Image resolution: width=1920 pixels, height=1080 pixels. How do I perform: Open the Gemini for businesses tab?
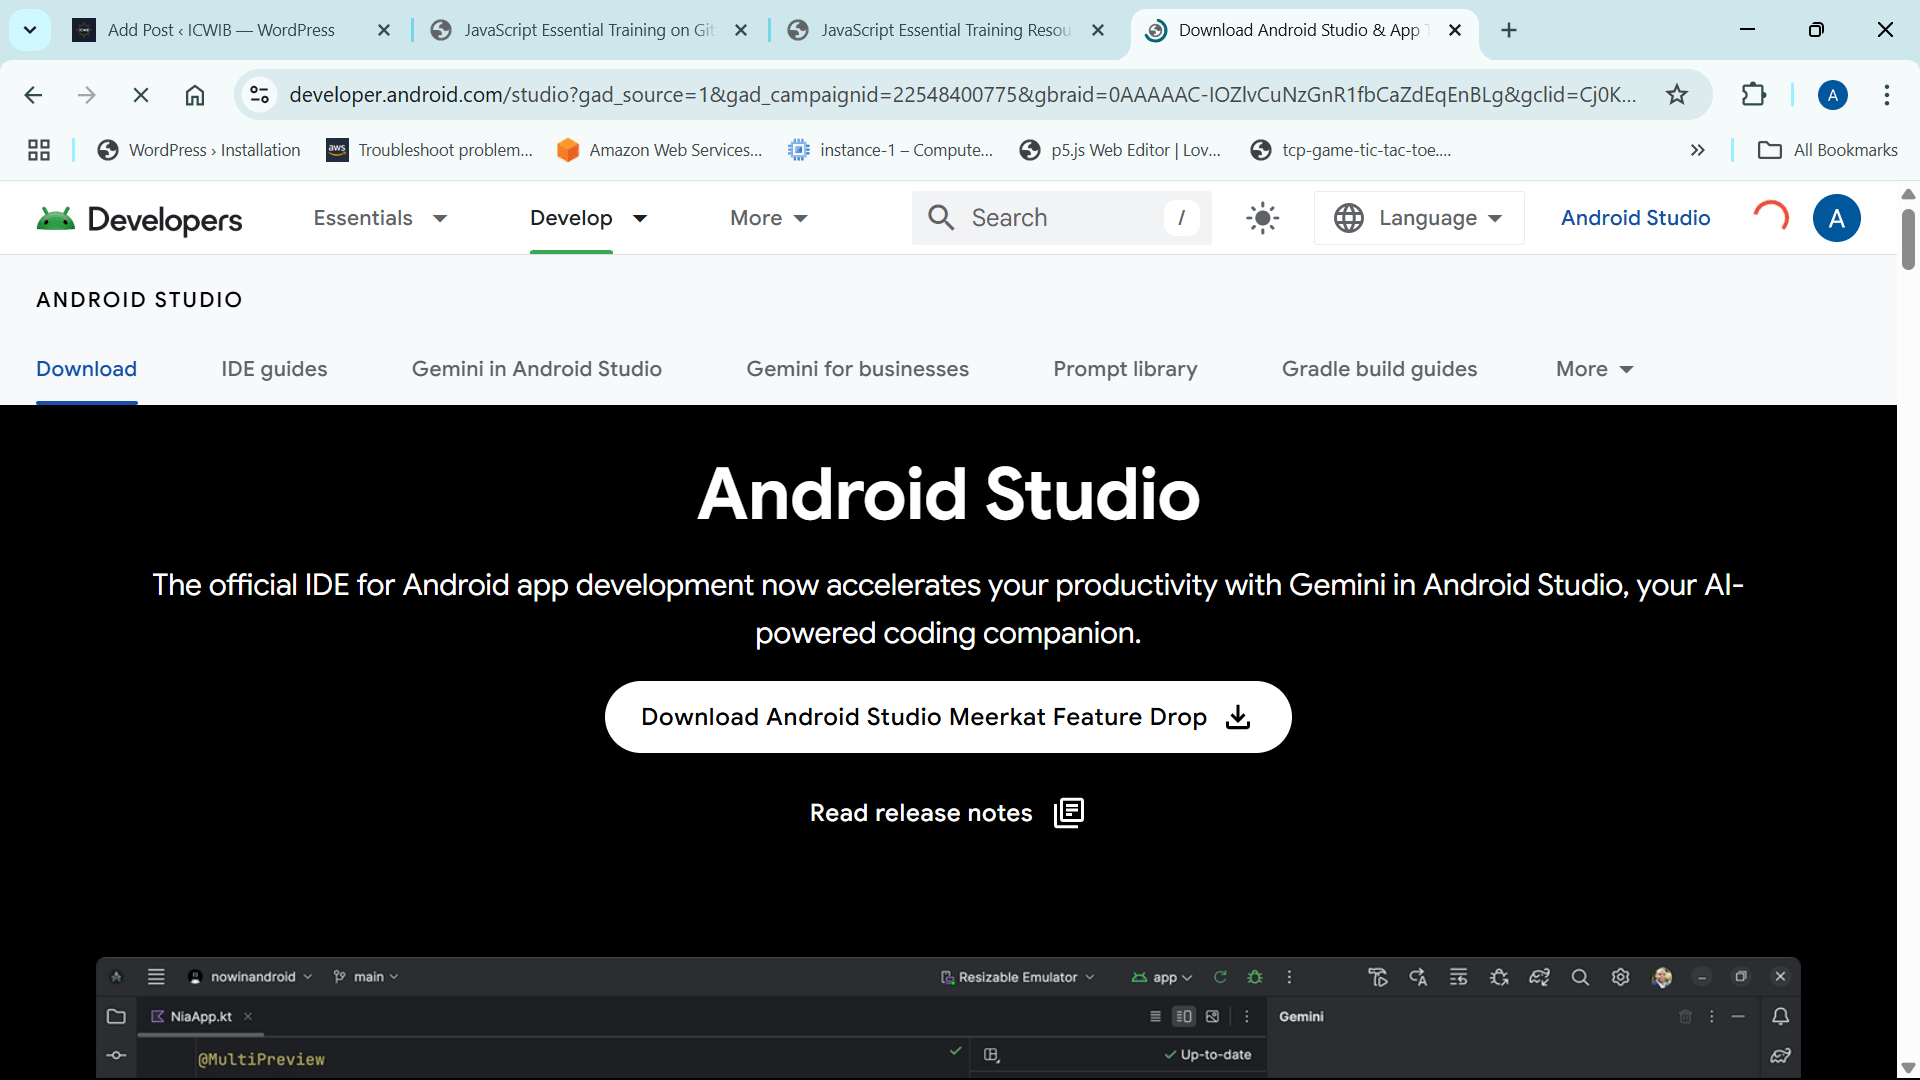[x=858, y=369]
